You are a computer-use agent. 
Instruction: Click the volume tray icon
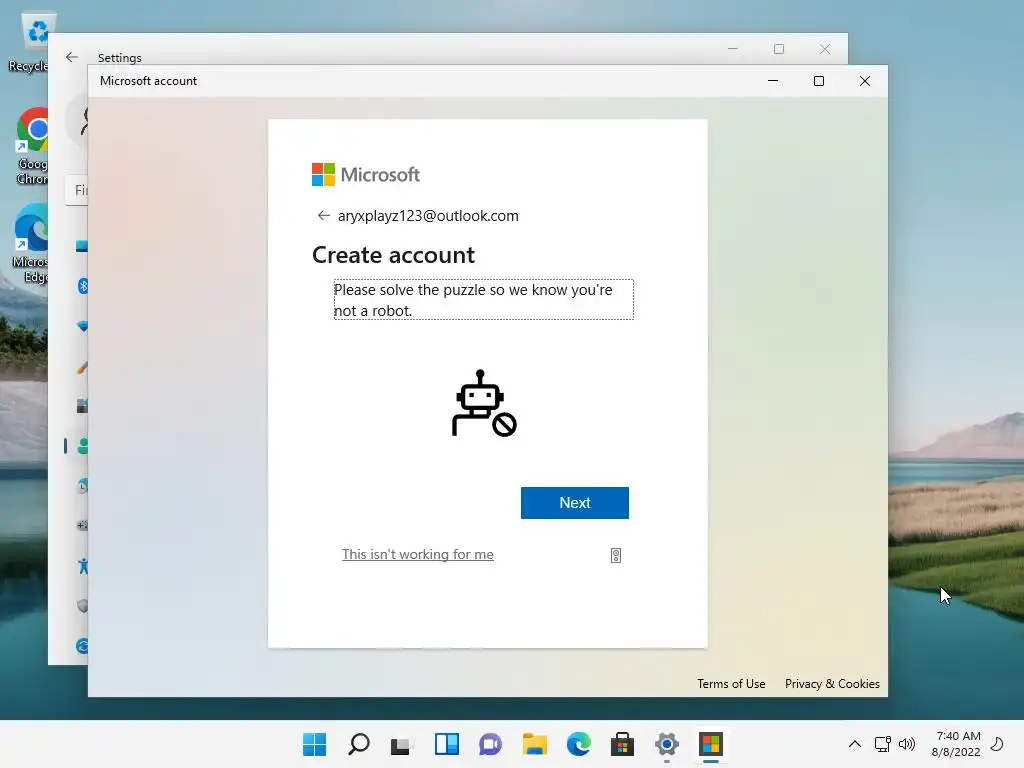pyautogui.click(x=906, y=744)
